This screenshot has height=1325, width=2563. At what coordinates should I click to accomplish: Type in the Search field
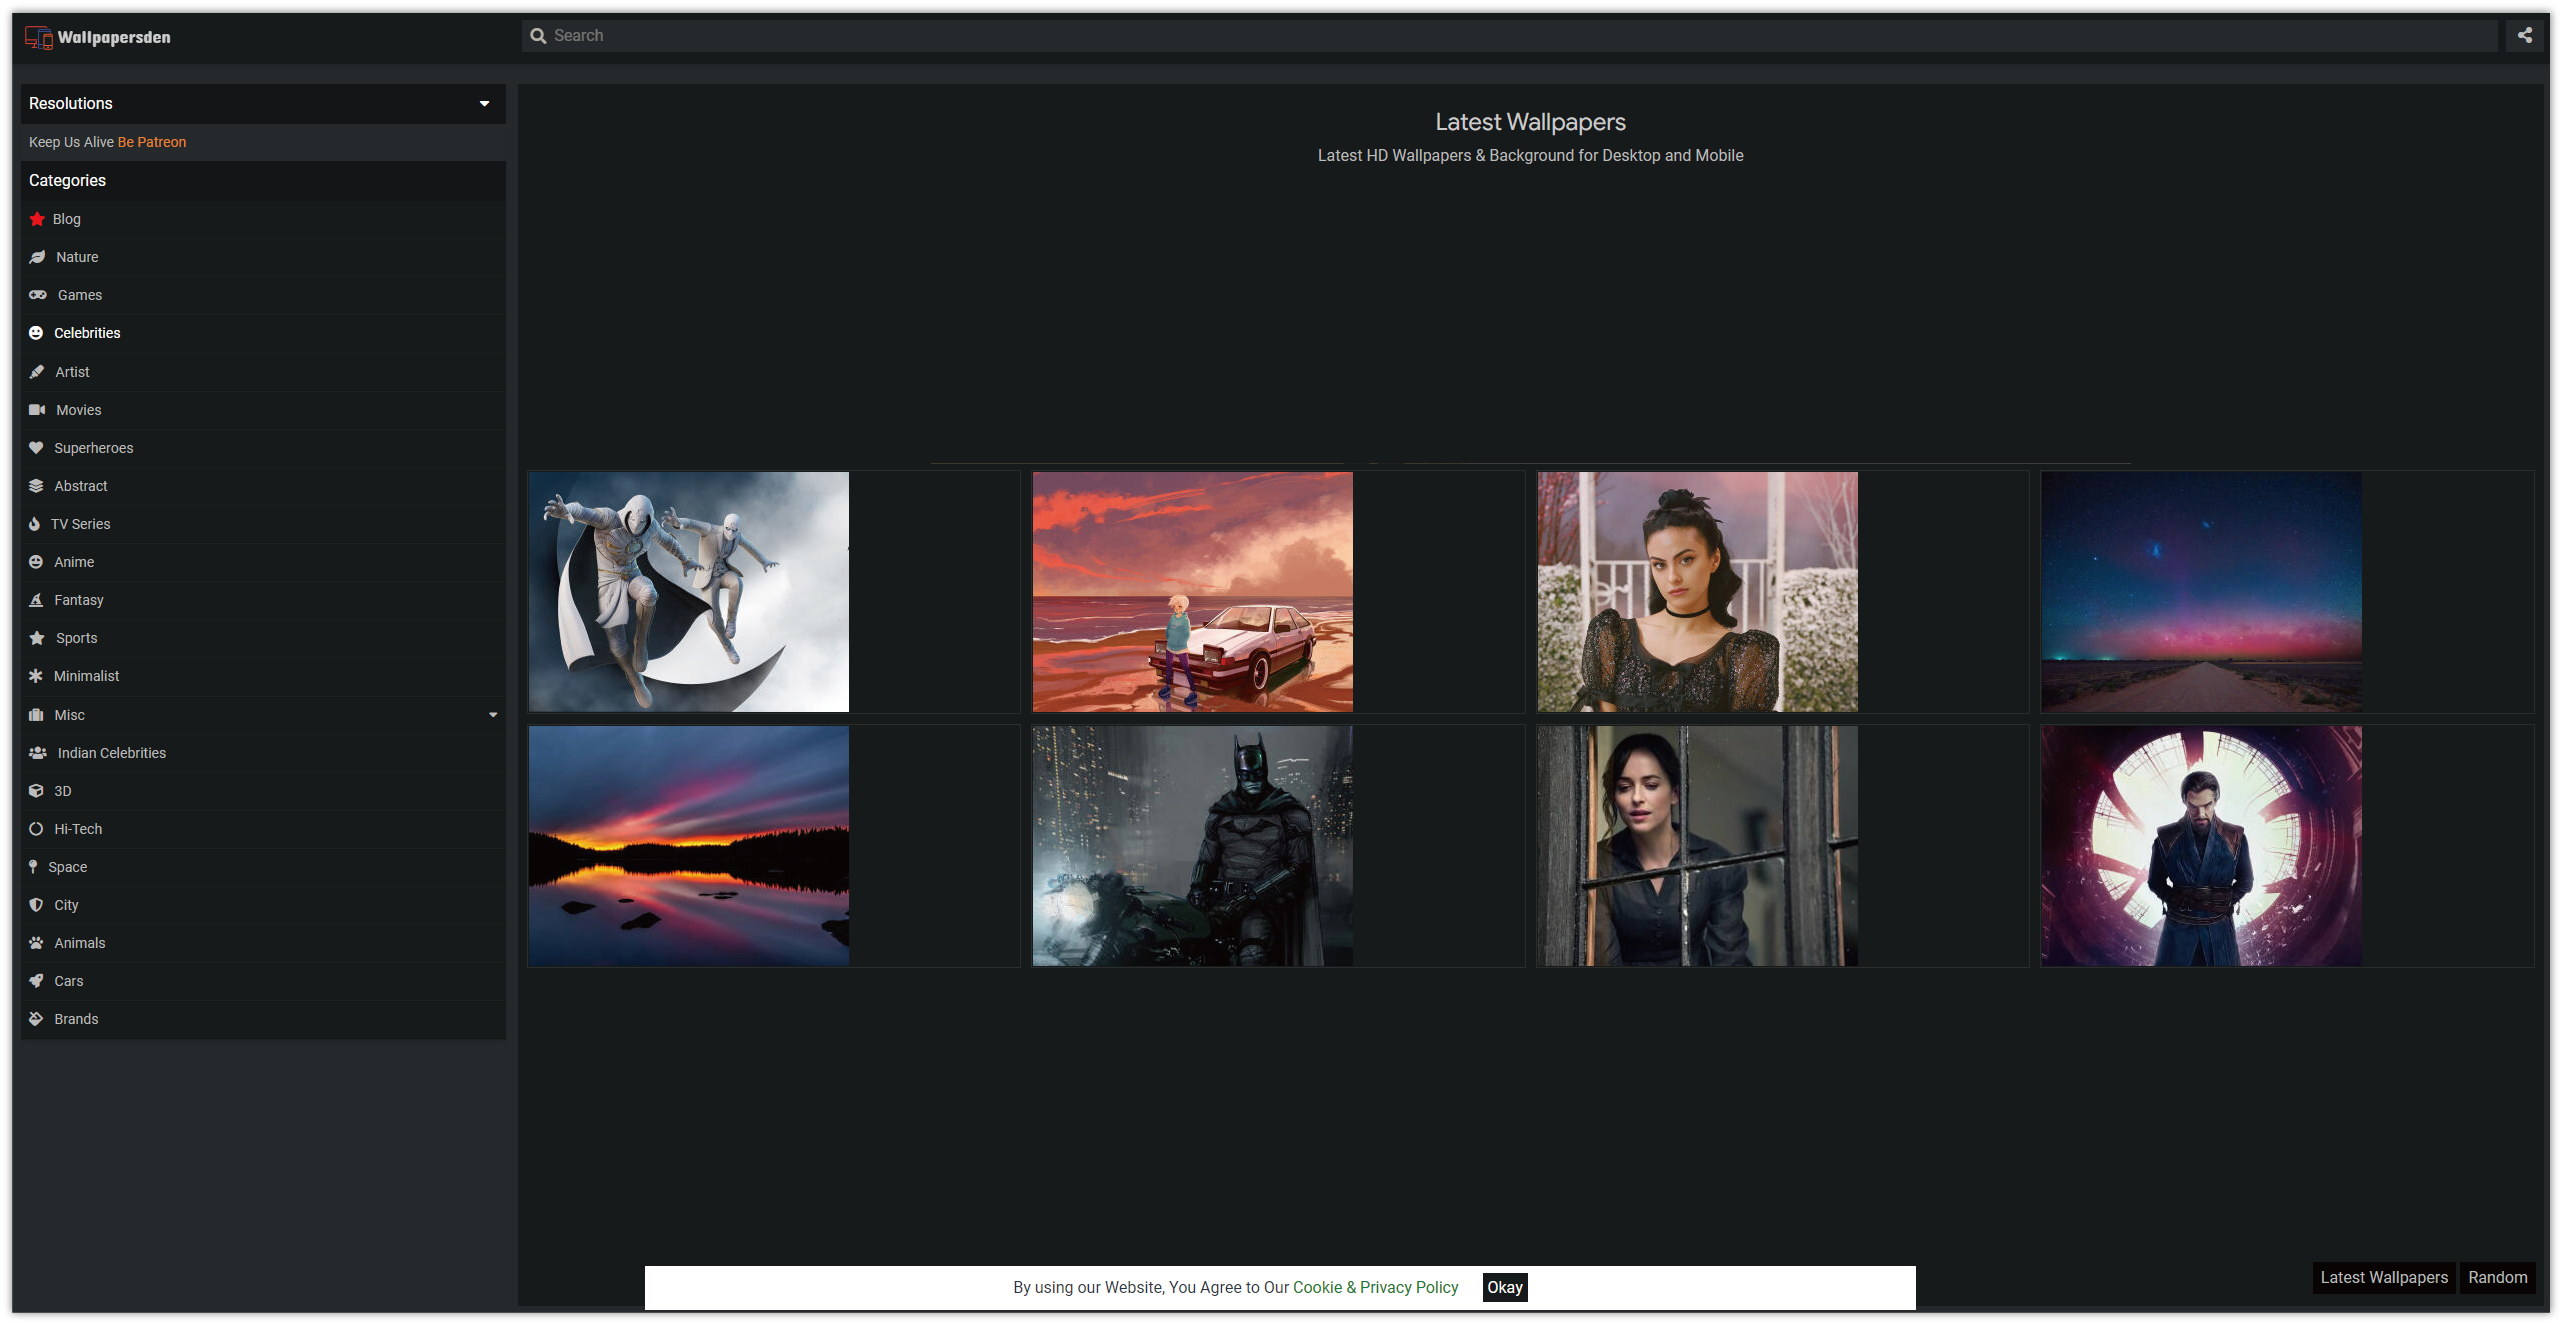(1500, 36)
